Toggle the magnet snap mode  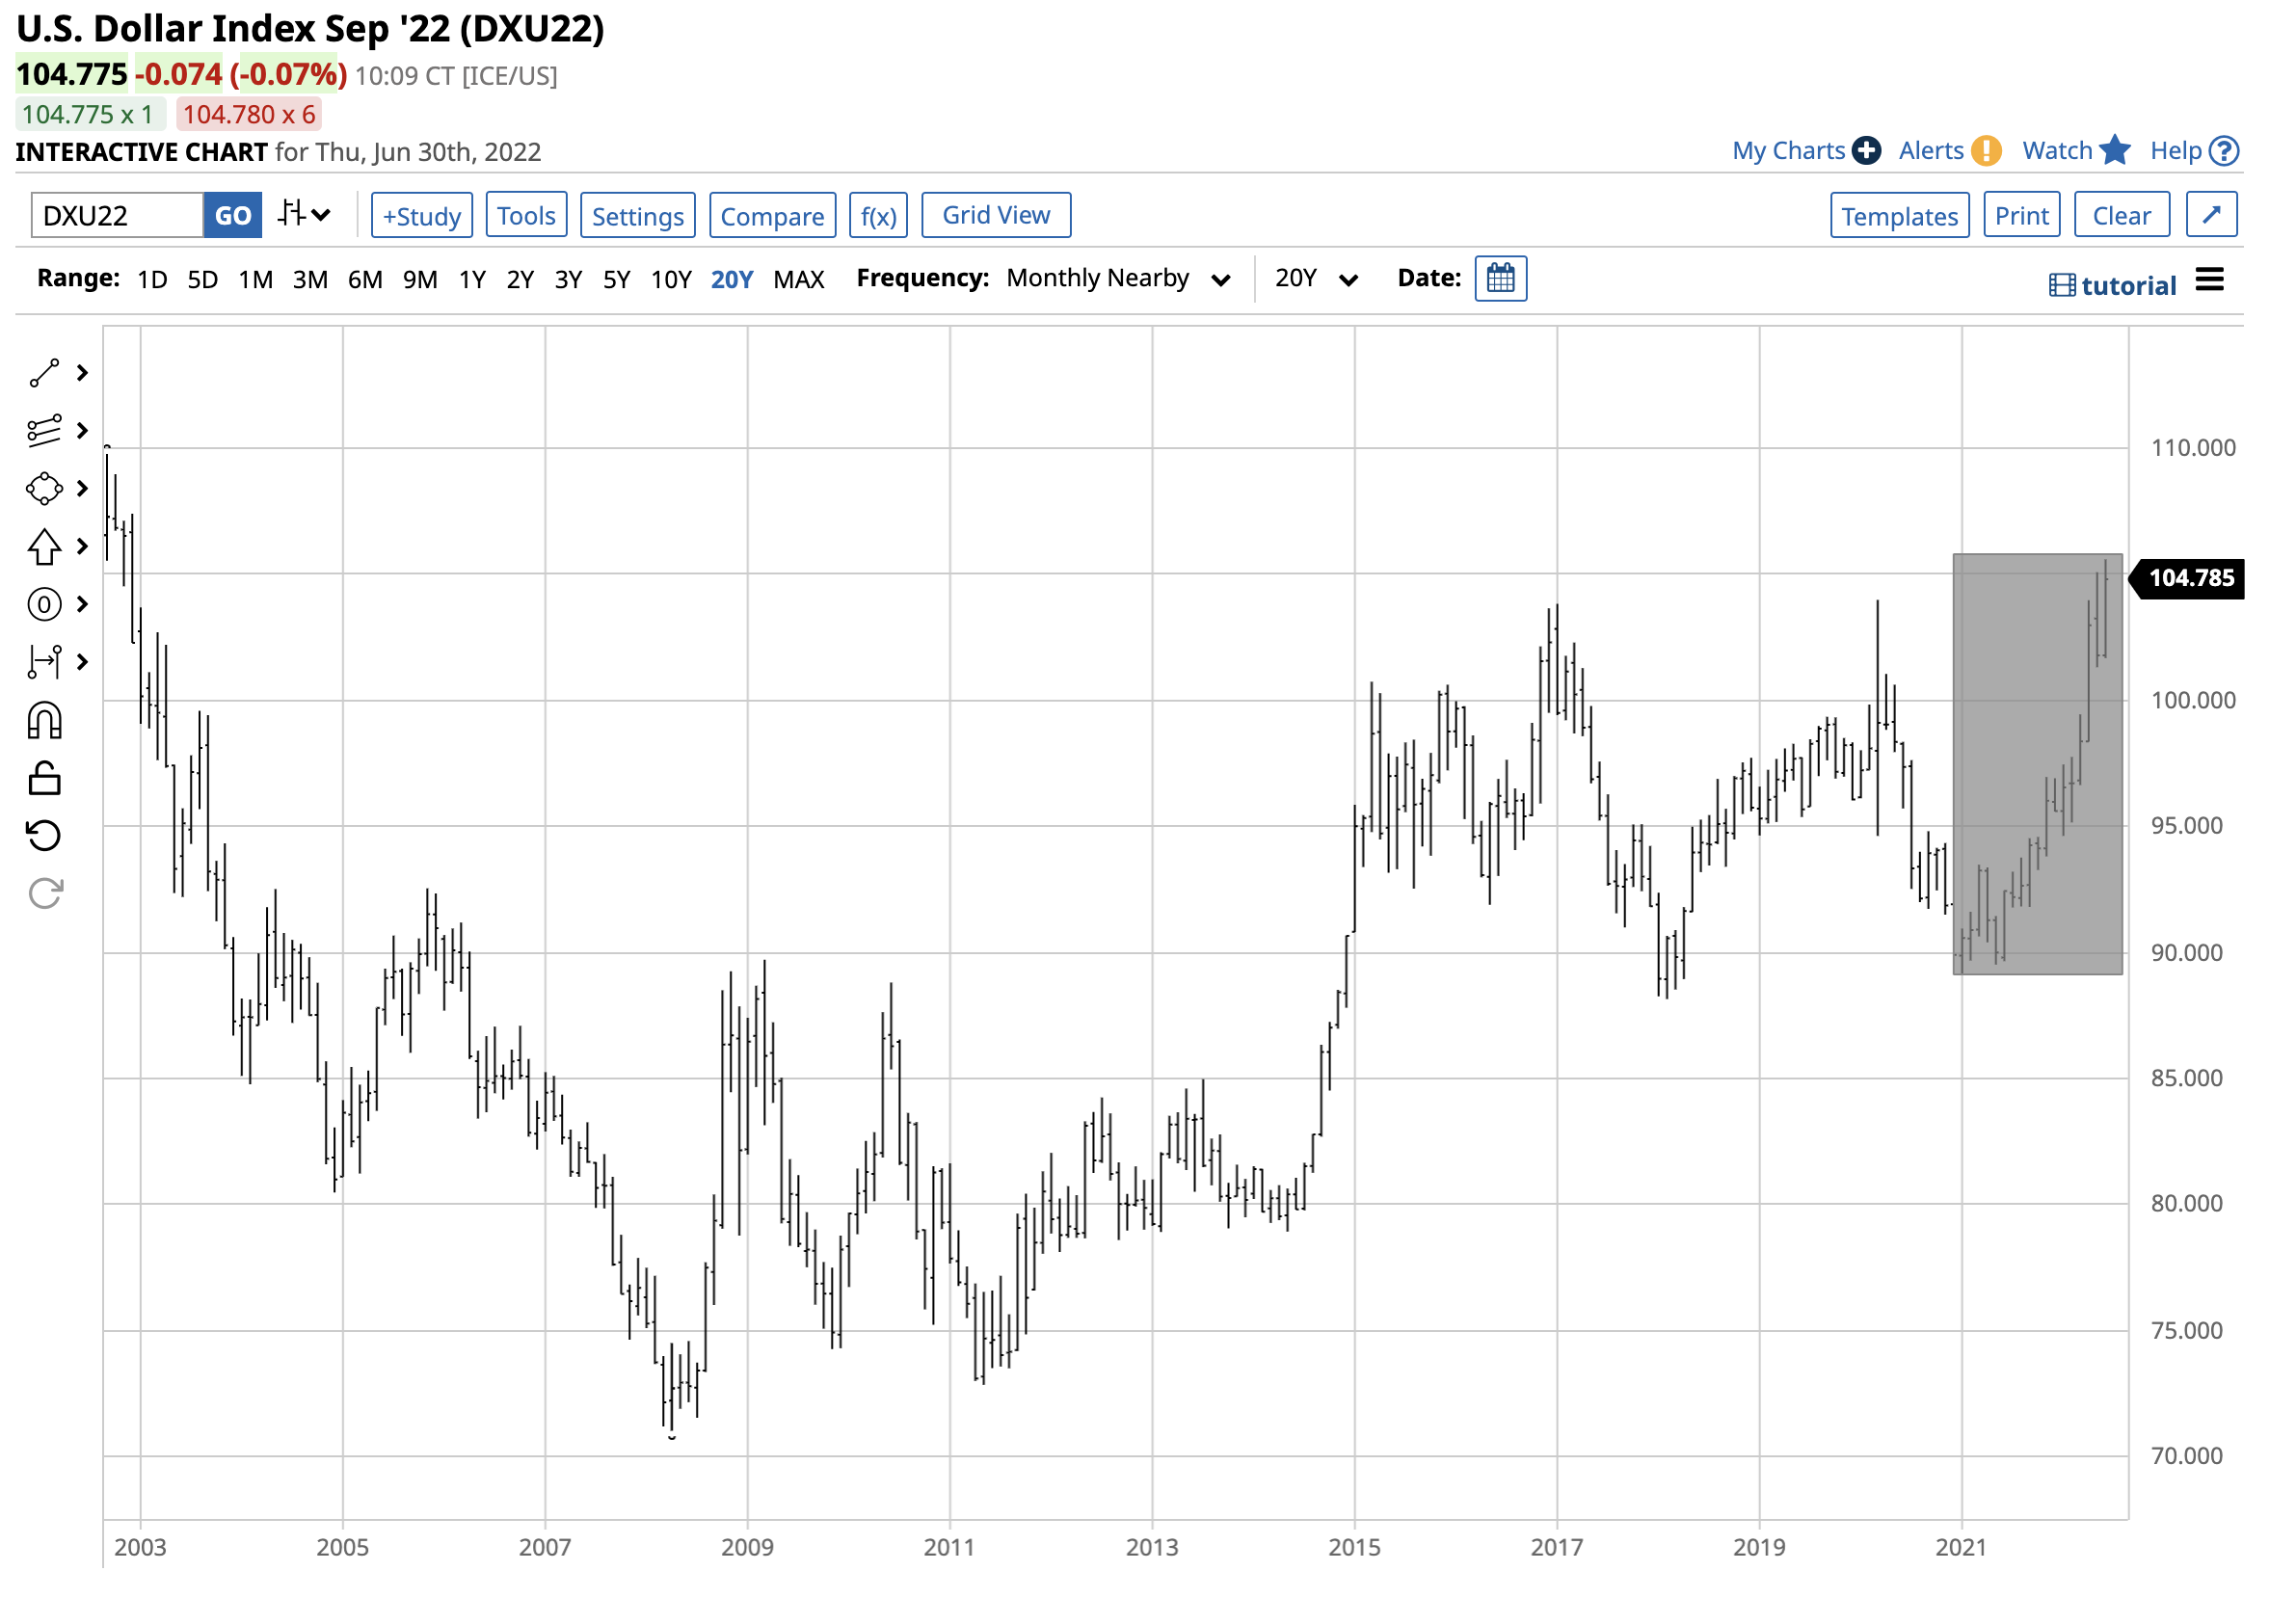click(x=44, y=721)
